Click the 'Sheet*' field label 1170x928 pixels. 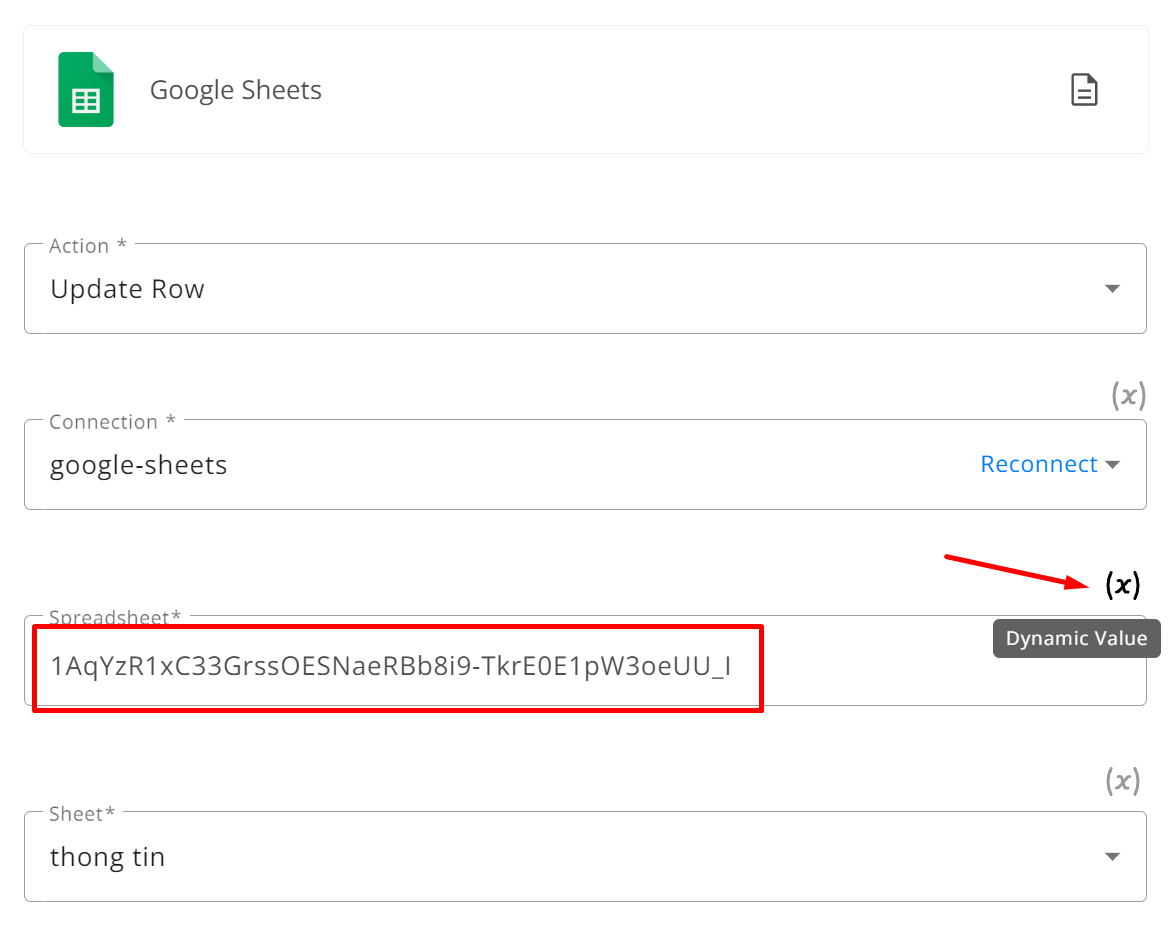click(x=82, y=814)
